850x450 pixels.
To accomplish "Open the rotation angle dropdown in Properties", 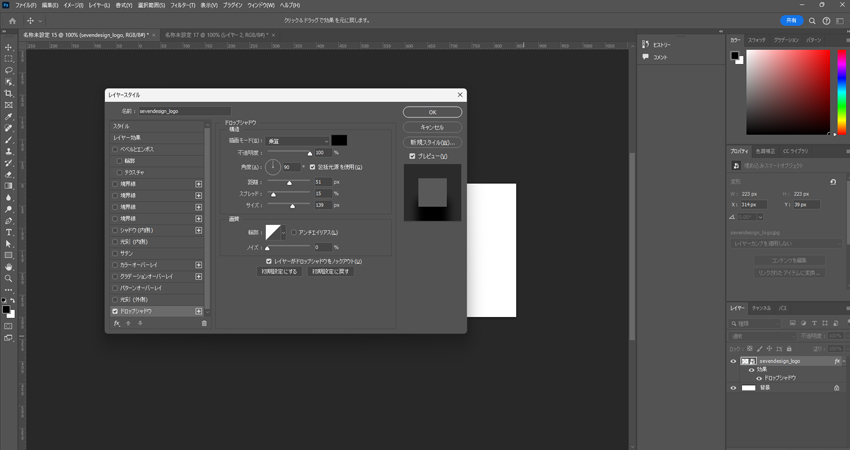I will pos(761,217).
